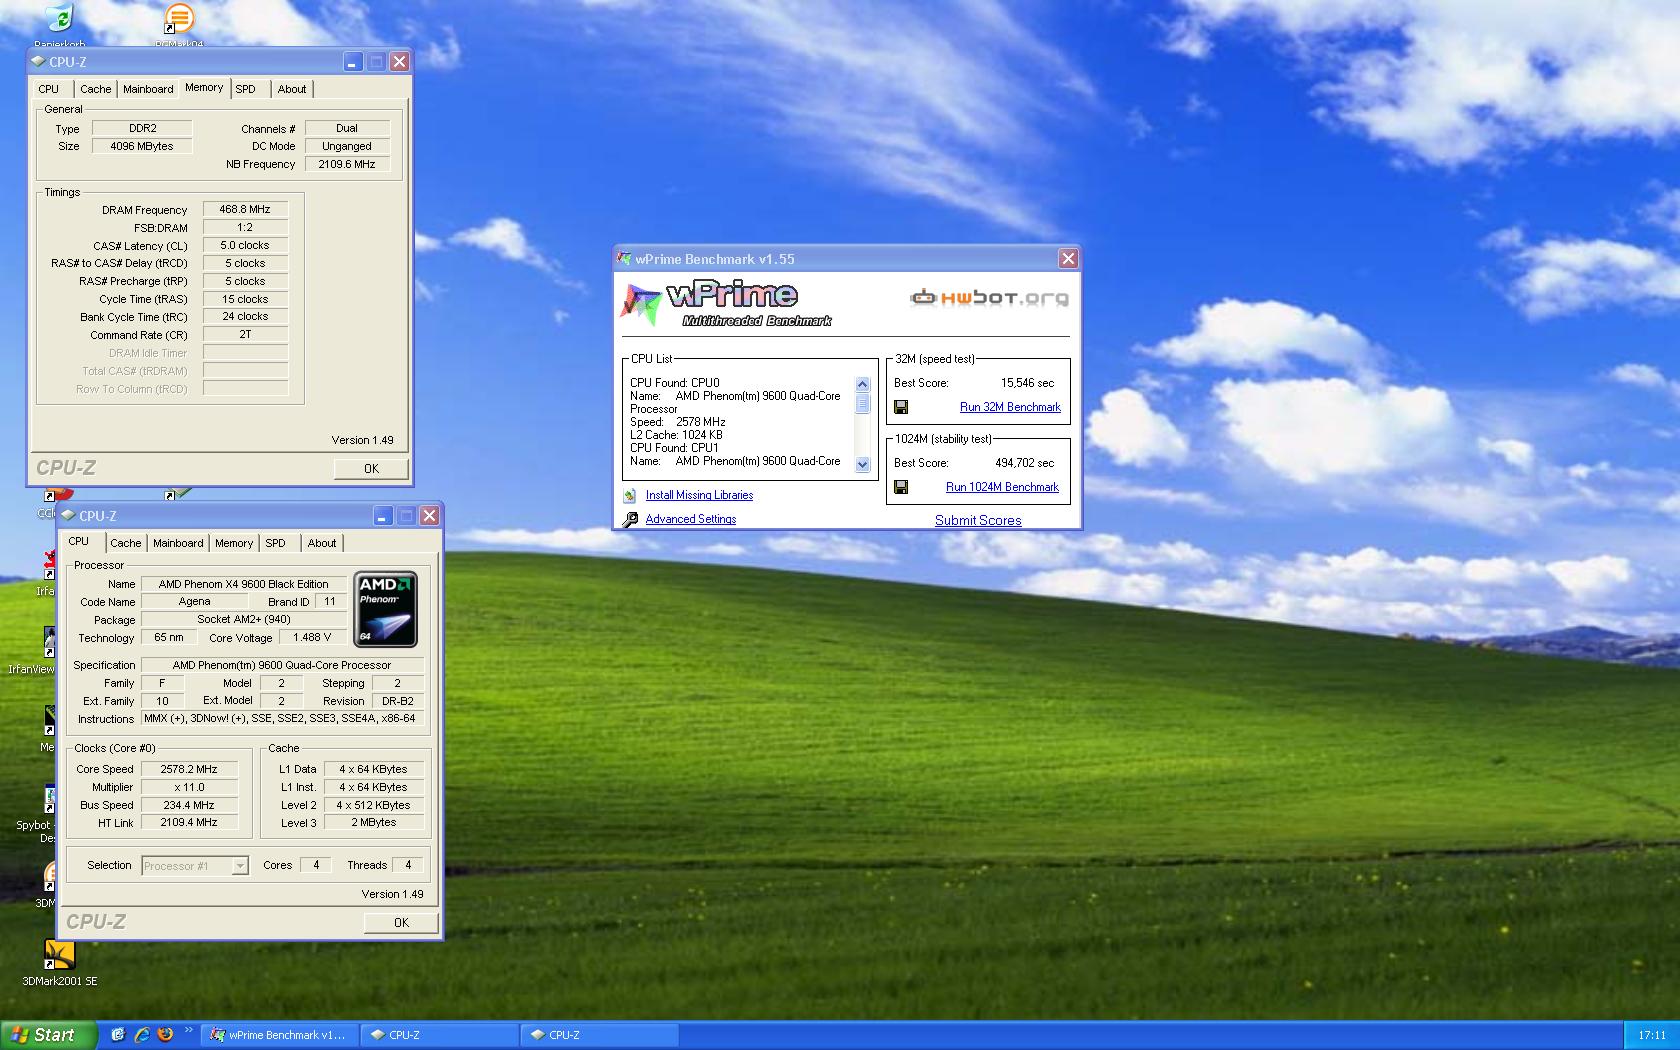Open the PCMark04 desktop shortcut

click(x=178, y=20)
